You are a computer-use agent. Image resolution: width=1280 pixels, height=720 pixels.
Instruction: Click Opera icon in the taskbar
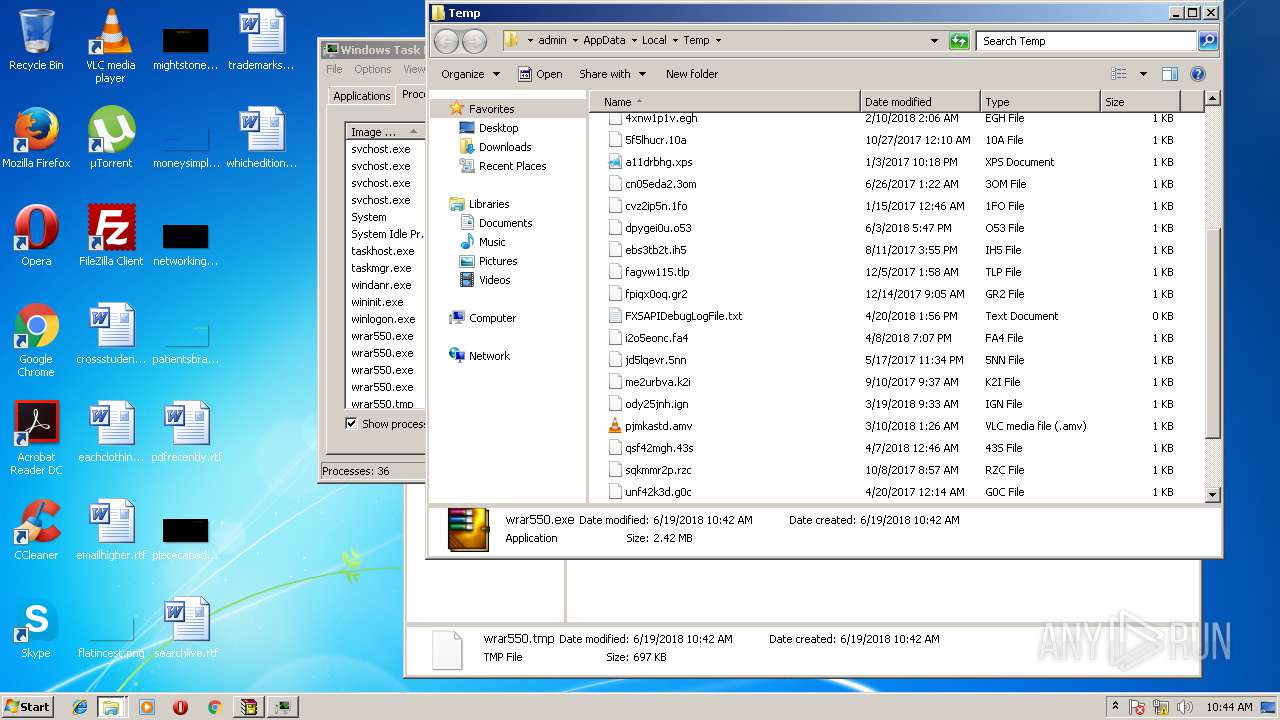[180, 707]
